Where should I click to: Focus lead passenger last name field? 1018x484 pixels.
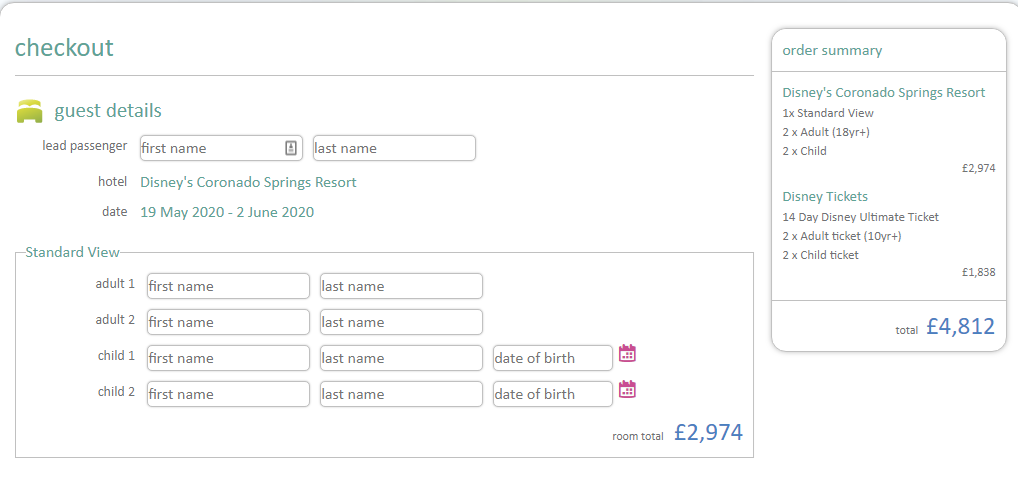394,148
